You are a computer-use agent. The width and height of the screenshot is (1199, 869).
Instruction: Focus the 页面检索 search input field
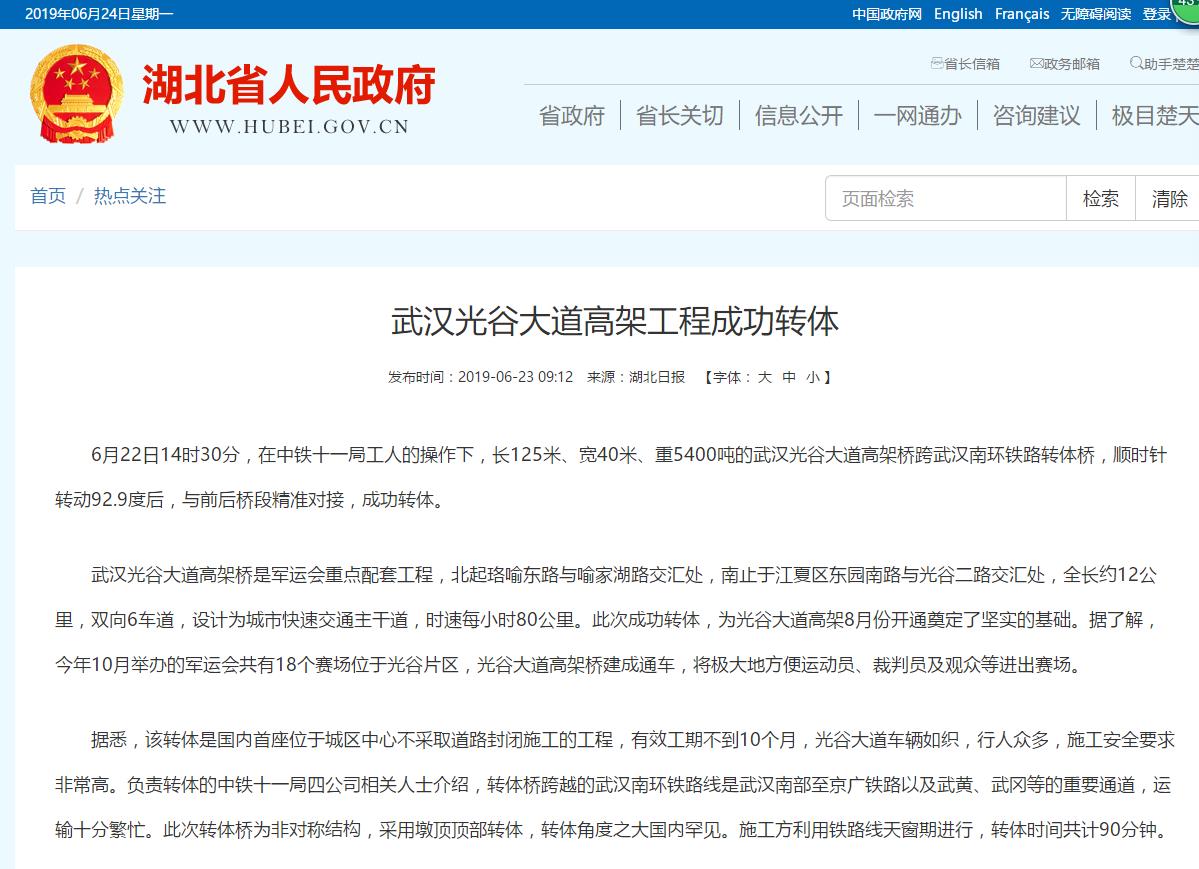pos(945,199)
